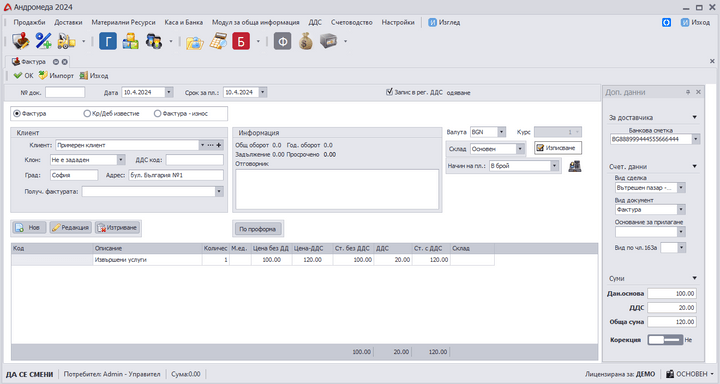
Task: Click the OK checkmark toolbar item
Action: 23,75
